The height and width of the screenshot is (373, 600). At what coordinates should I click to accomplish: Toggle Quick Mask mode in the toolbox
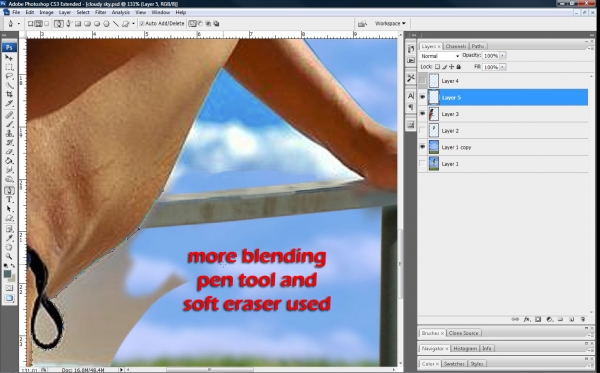tap(9, 288)
